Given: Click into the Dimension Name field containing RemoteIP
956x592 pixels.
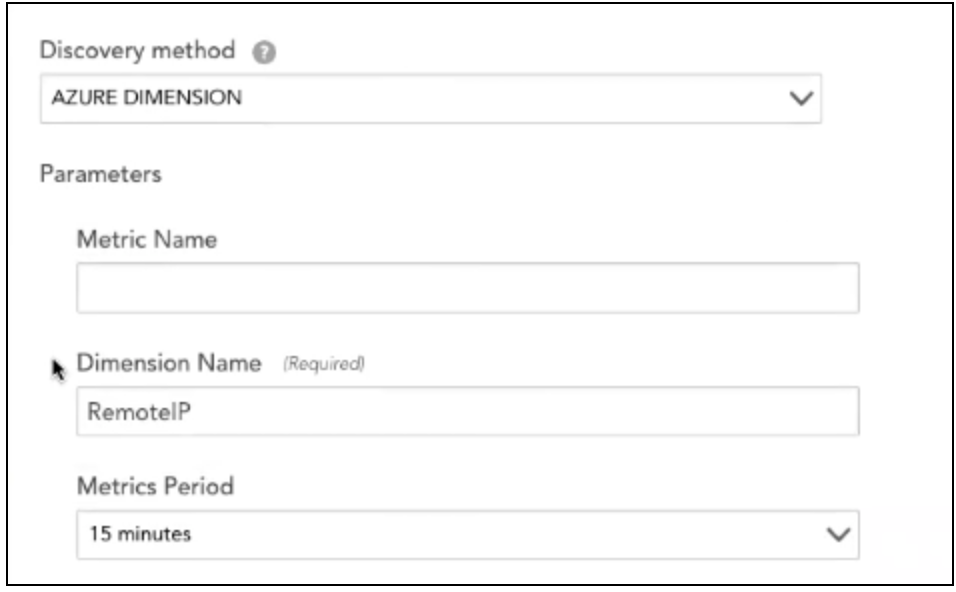Looking at the screenshot, I should coord(468,411).
